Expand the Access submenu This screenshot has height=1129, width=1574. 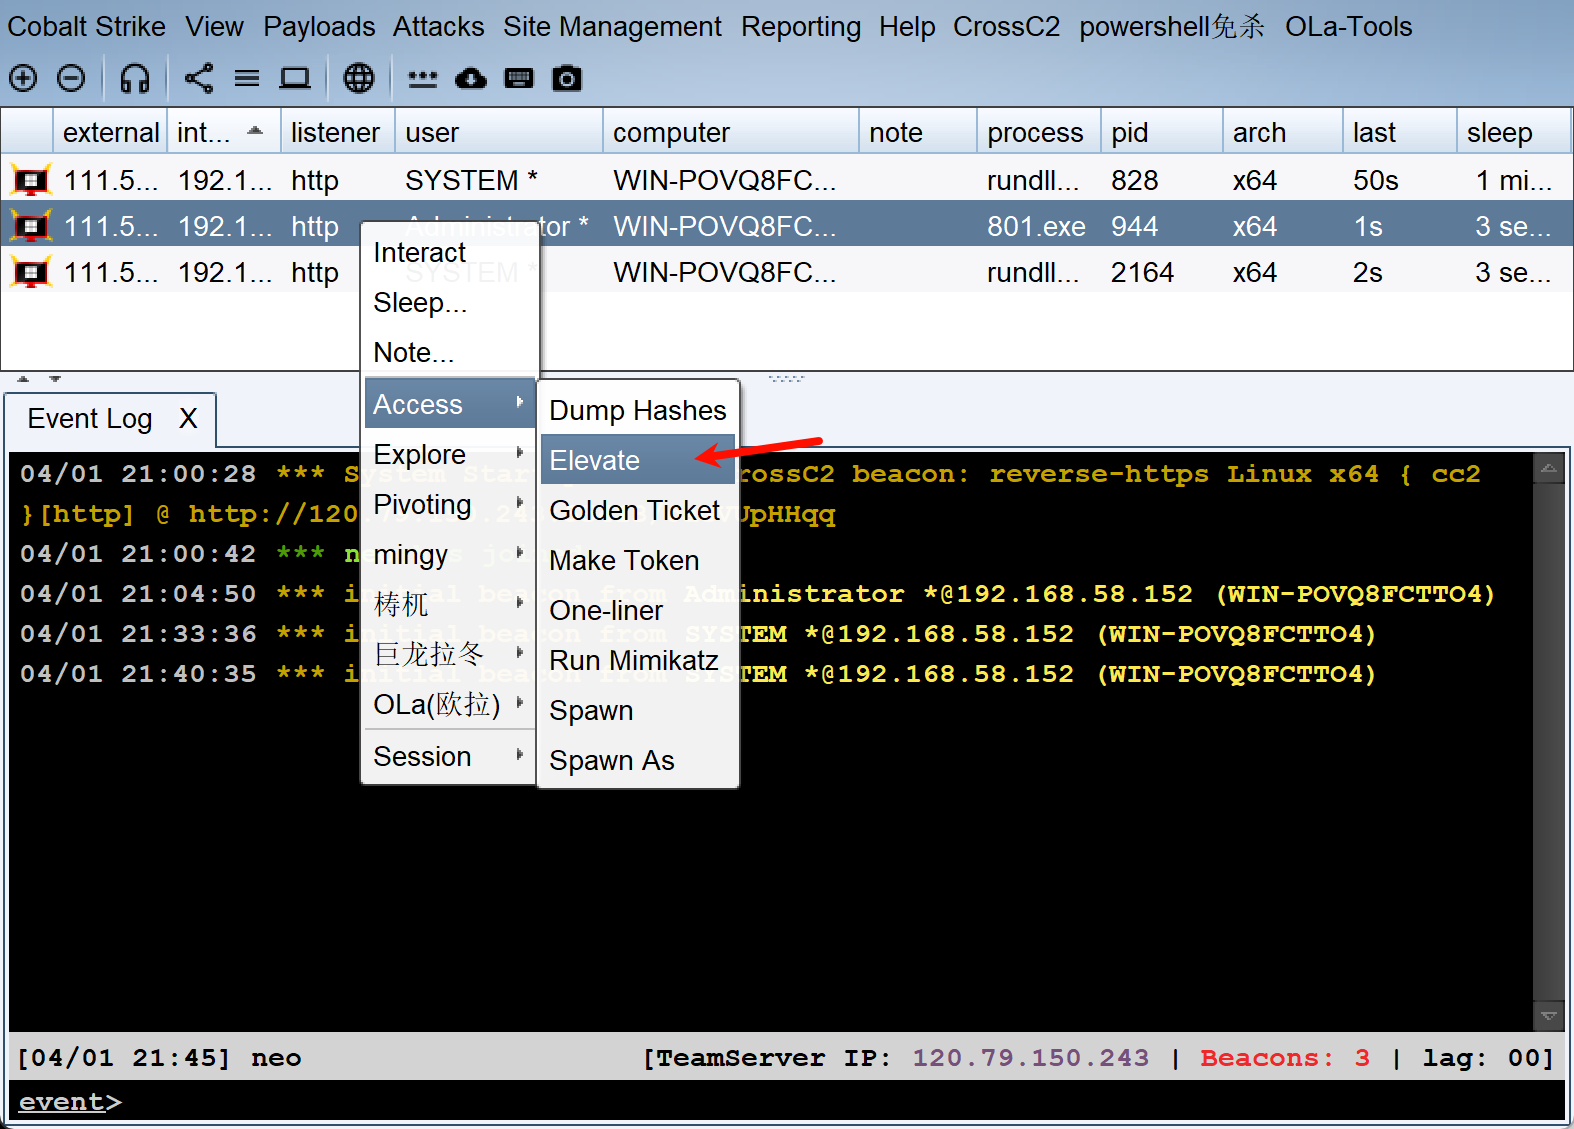click(x=449, y=404)
